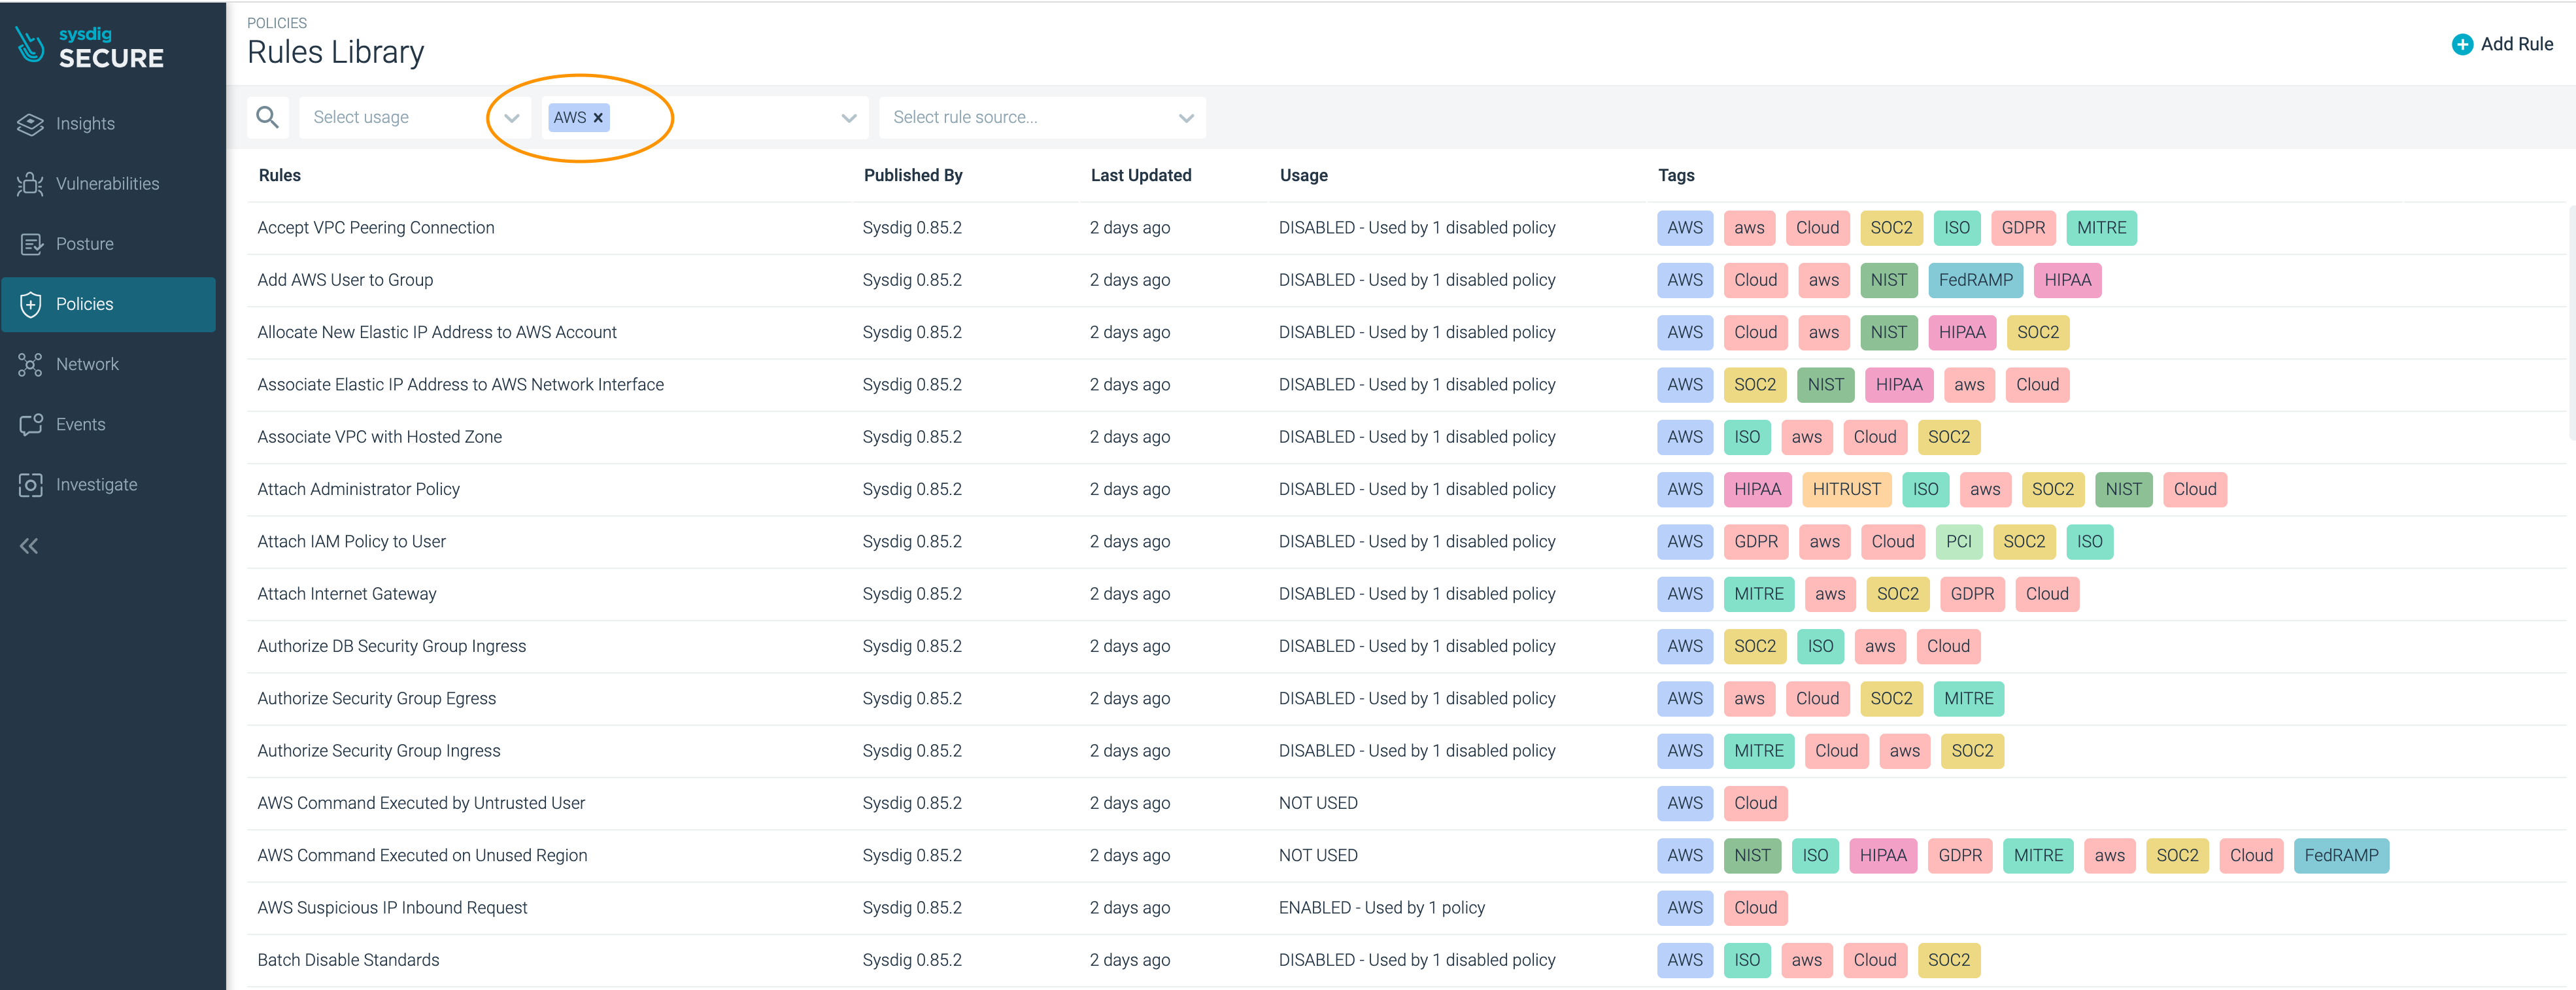This screenshot has width=2576, height=990.
Task: Click the POLICIES breadcrumb link
Action: (277, 23)
